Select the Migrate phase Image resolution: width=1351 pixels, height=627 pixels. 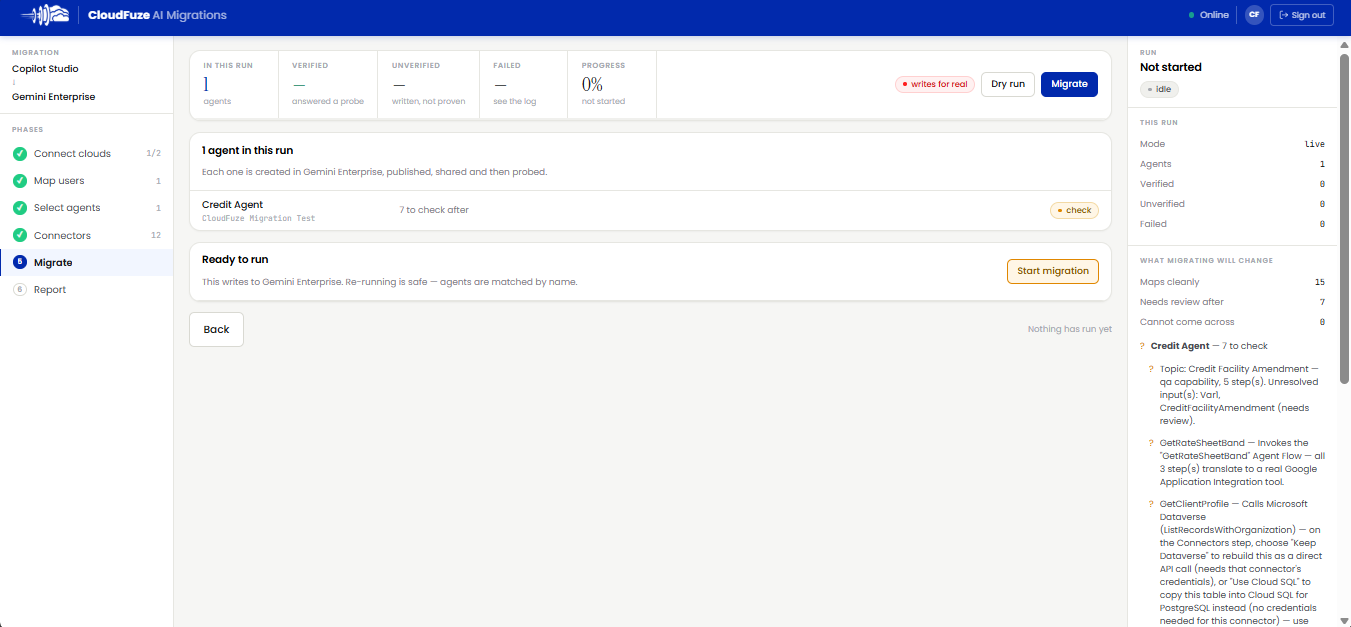click(x=87, y=263)
